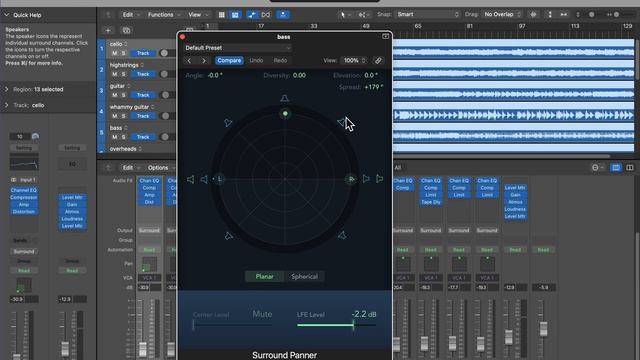Image resolution: width=640 pixels, height=360 pixels.
Task: Switch the mixer to the wide strip view icon
Action: (629, 168)
